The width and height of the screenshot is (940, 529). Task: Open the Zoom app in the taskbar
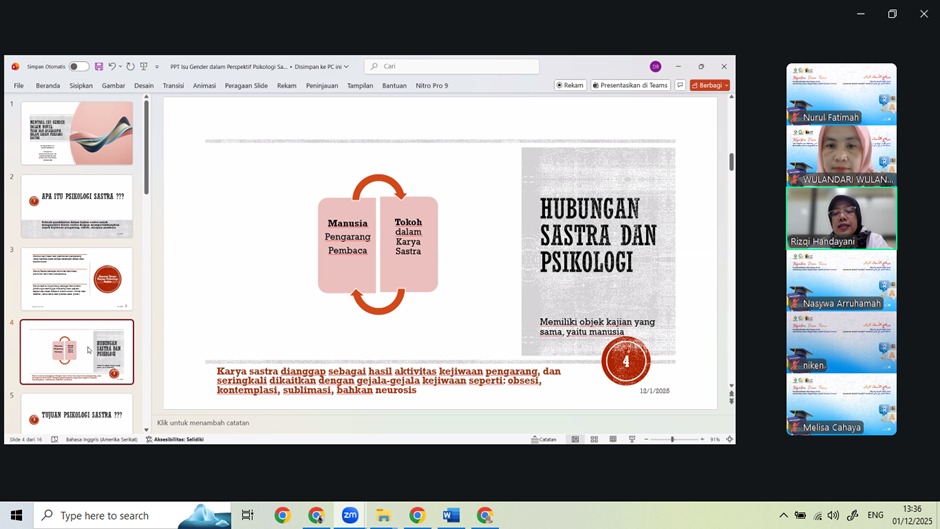(x=350, y=515)
